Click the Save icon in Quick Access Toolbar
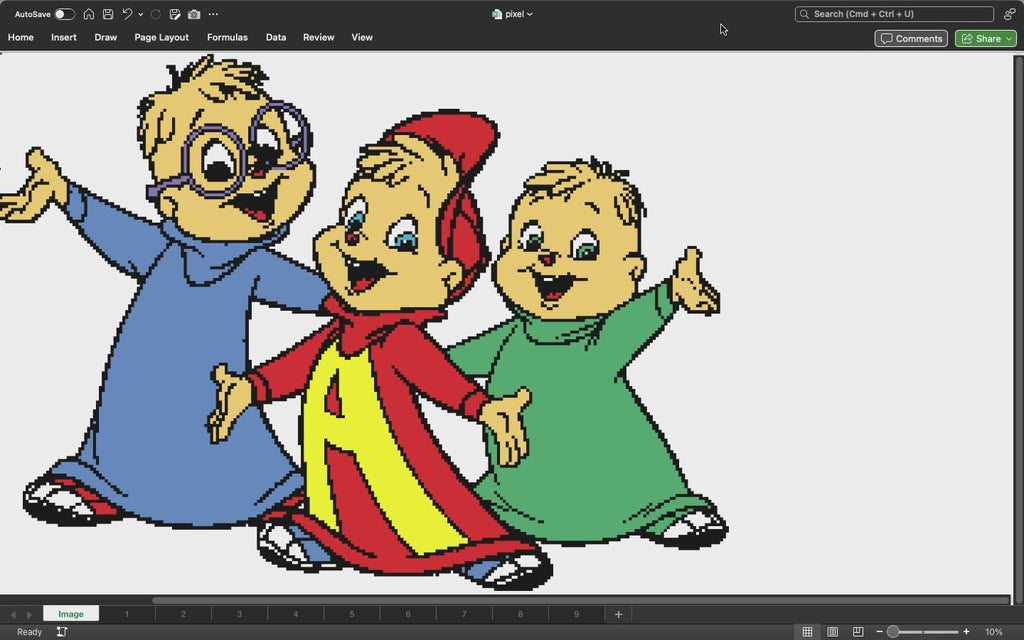Viewport: 1024px width, 640px height. (x=107, y=14)
